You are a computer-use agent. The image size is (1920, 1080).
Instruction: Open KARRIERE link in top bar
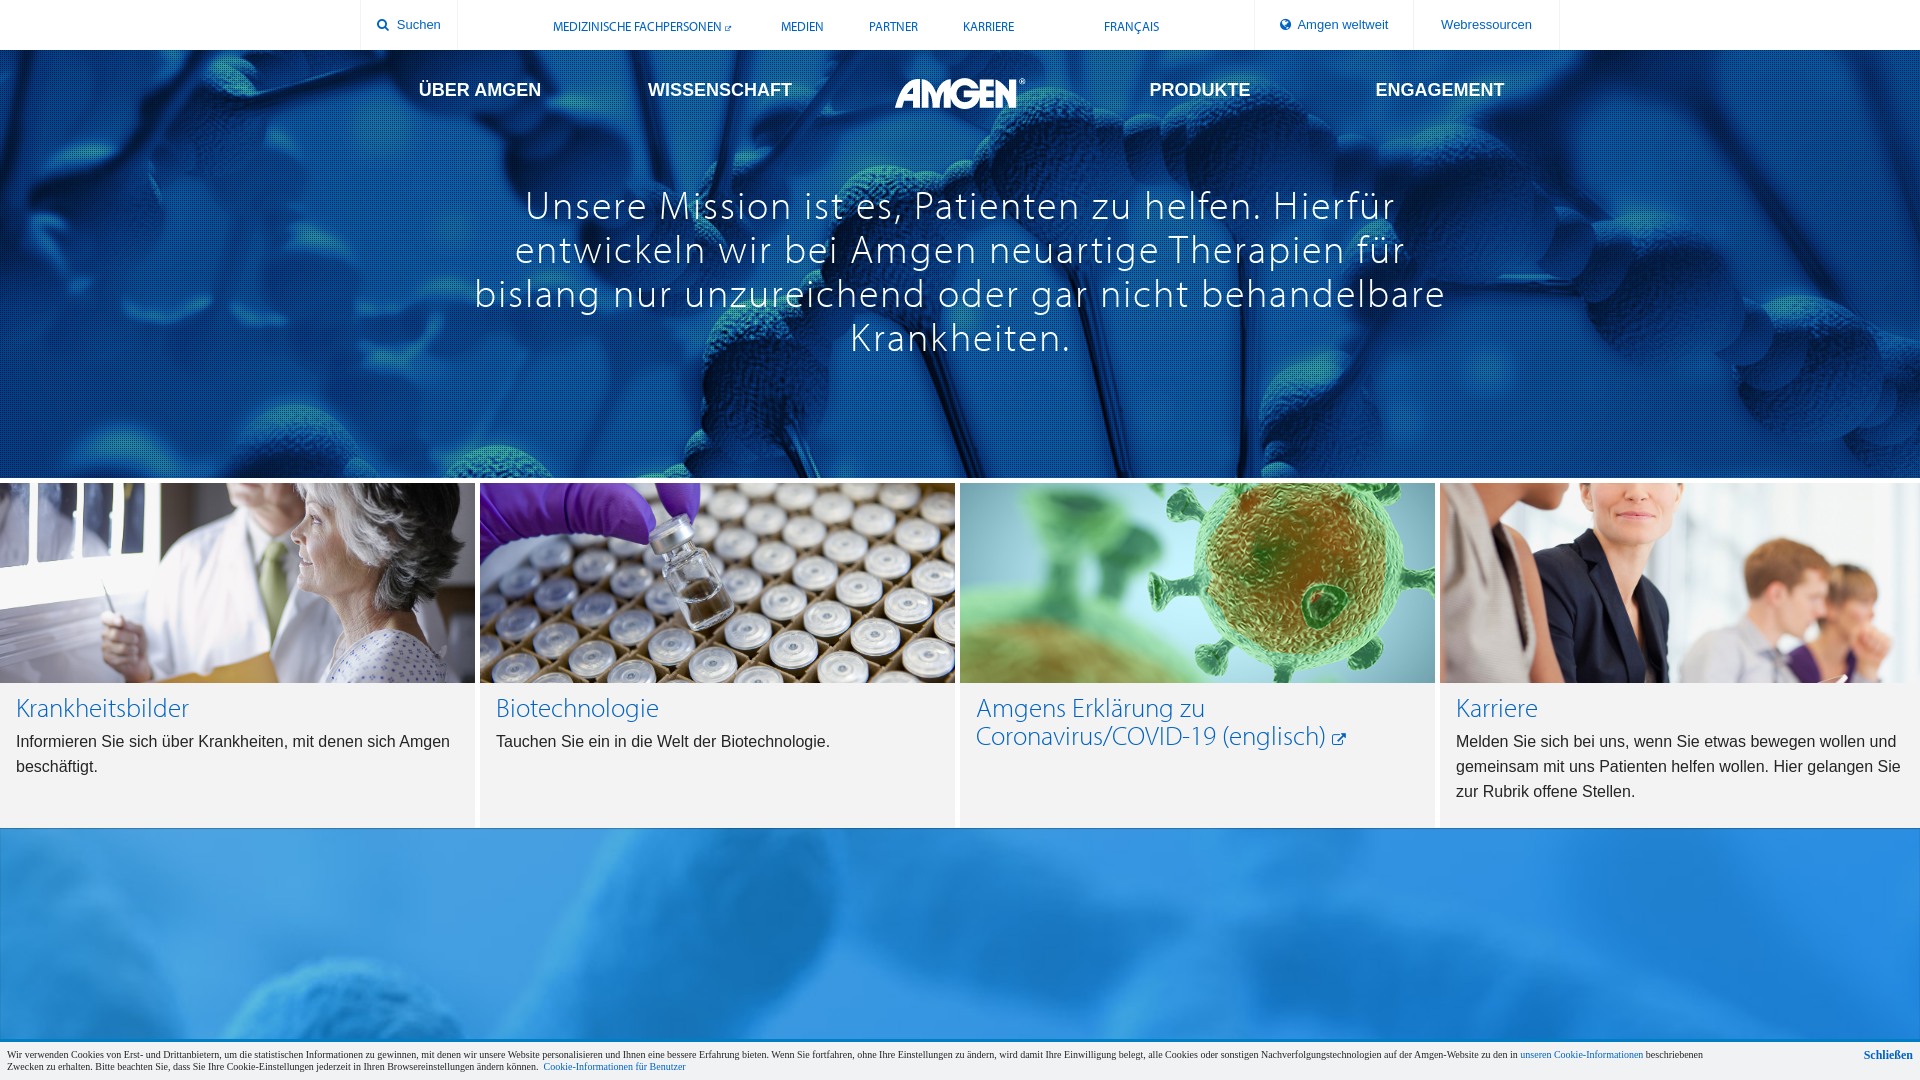pos(988,27)
